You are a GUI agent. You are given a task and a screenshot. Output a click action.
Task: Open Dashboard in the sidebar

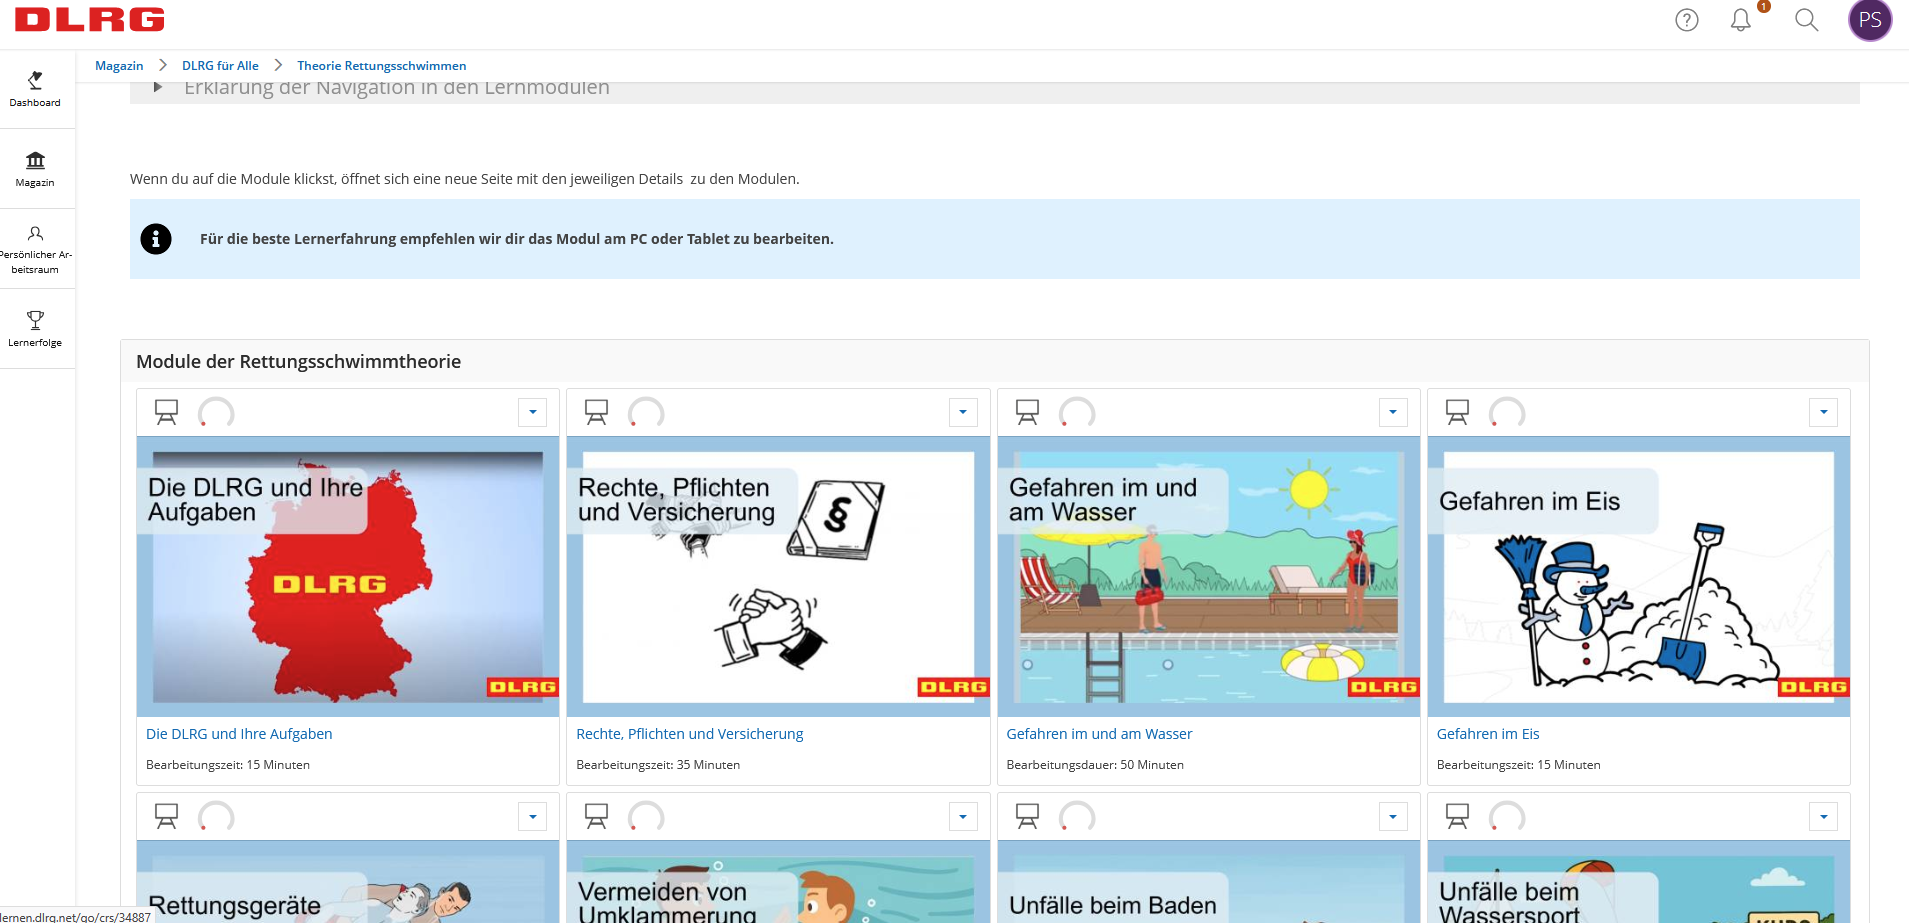point(35,89)
